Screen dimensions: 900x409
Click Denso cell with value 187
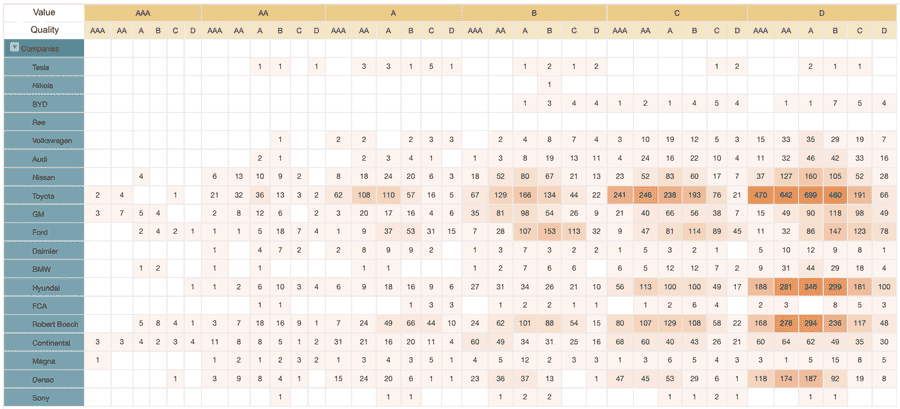(x=810, y=379)
